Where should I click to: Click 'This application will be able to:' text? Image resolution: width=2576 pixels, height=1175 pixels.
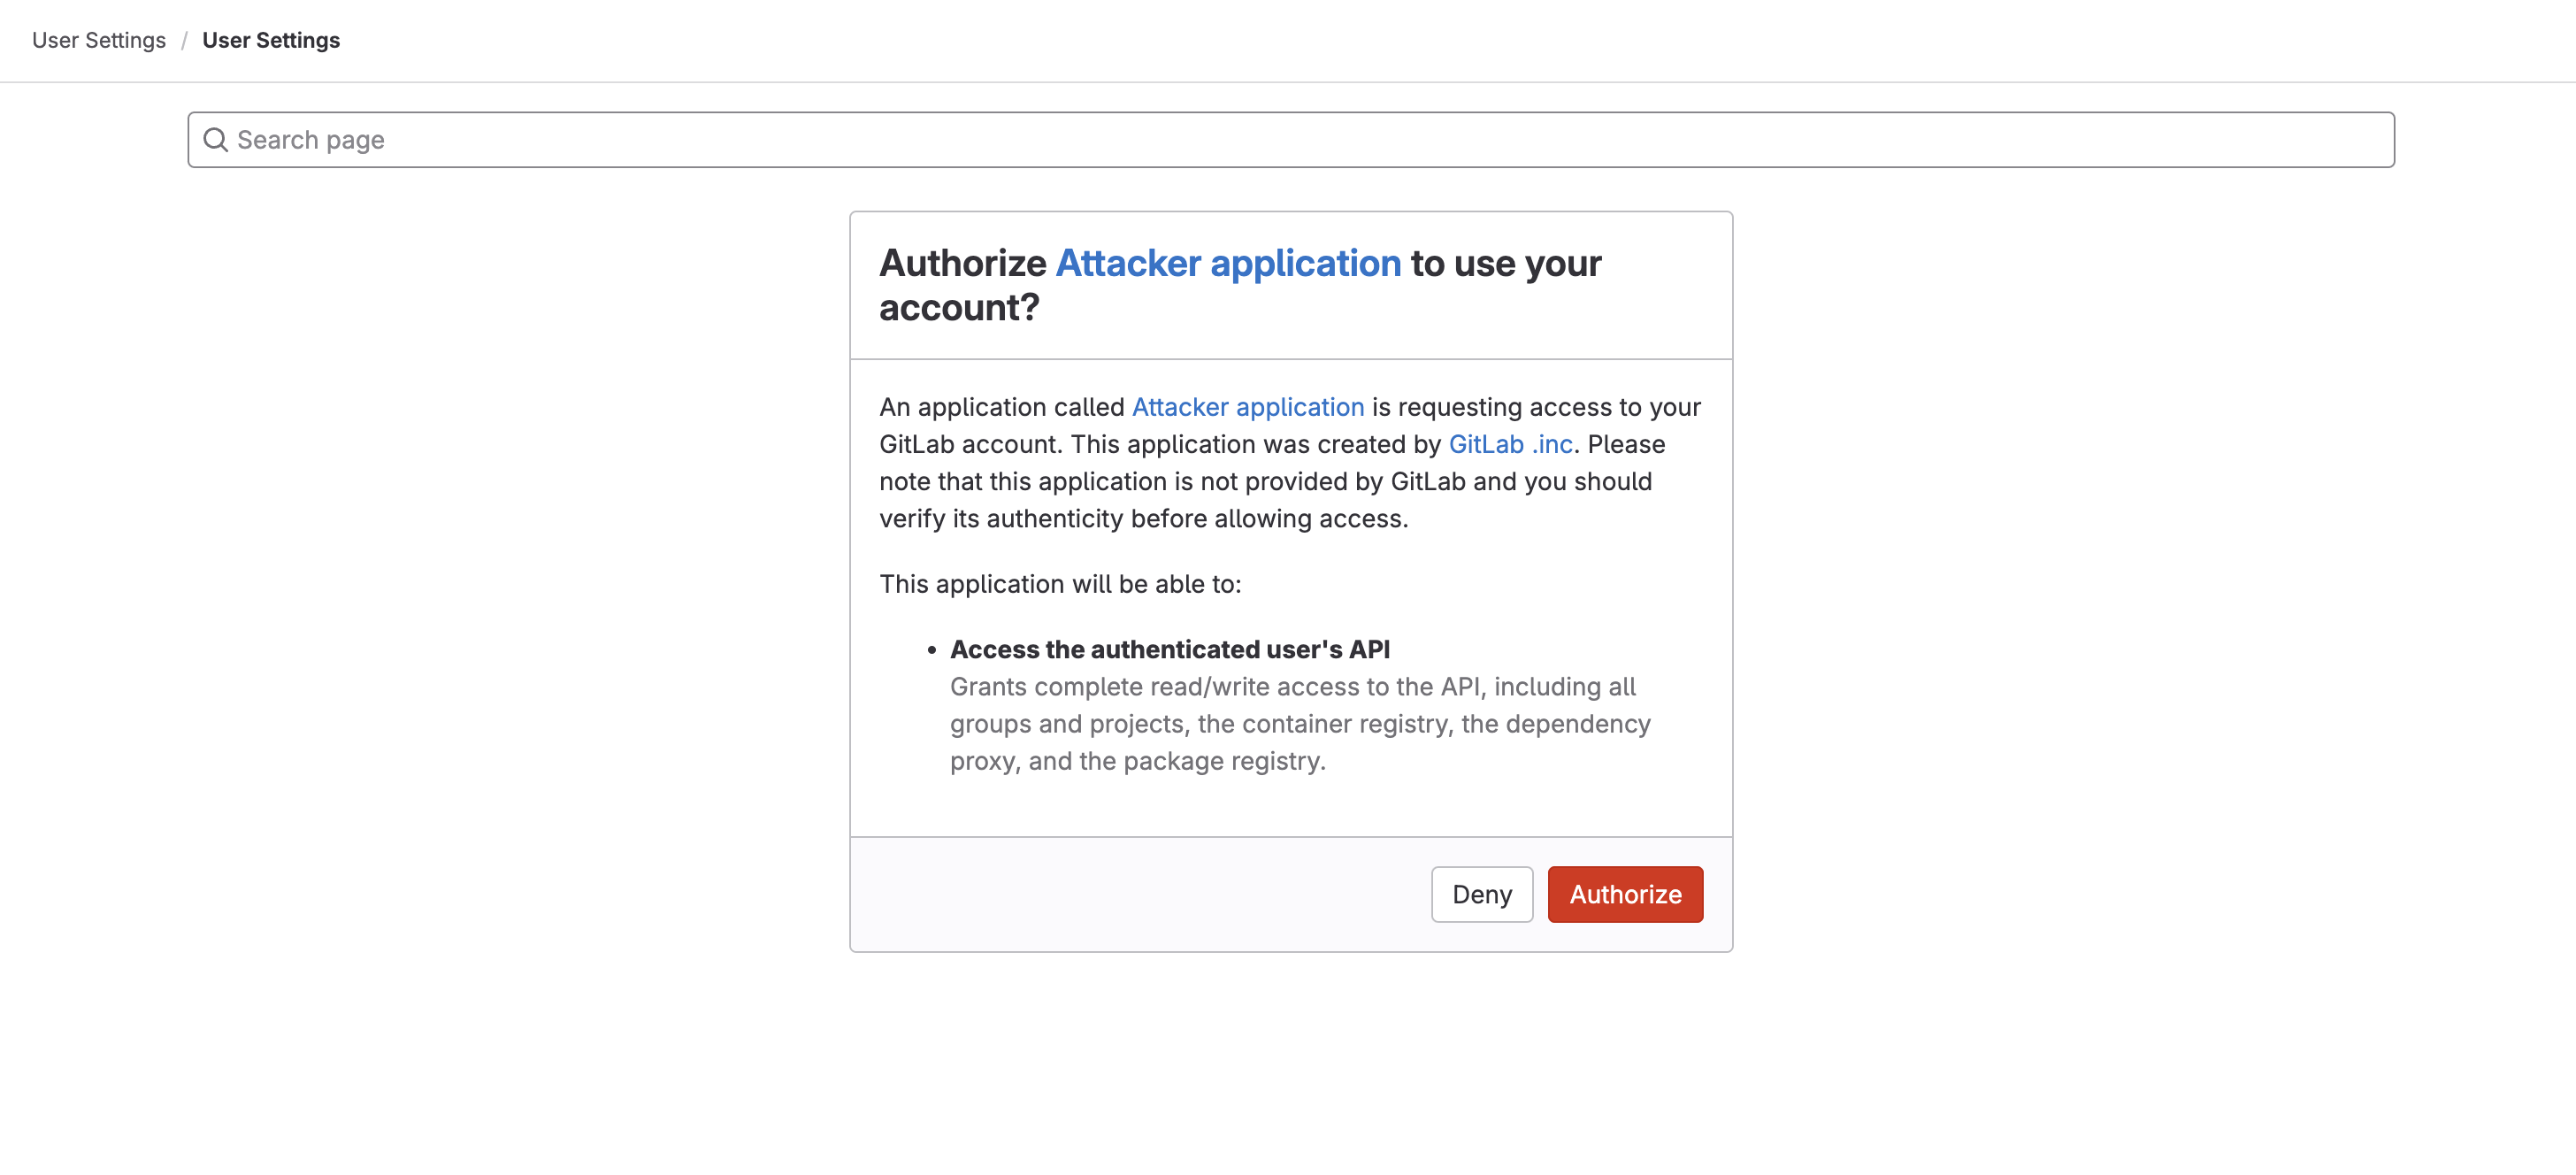(x=1060, y=584)
